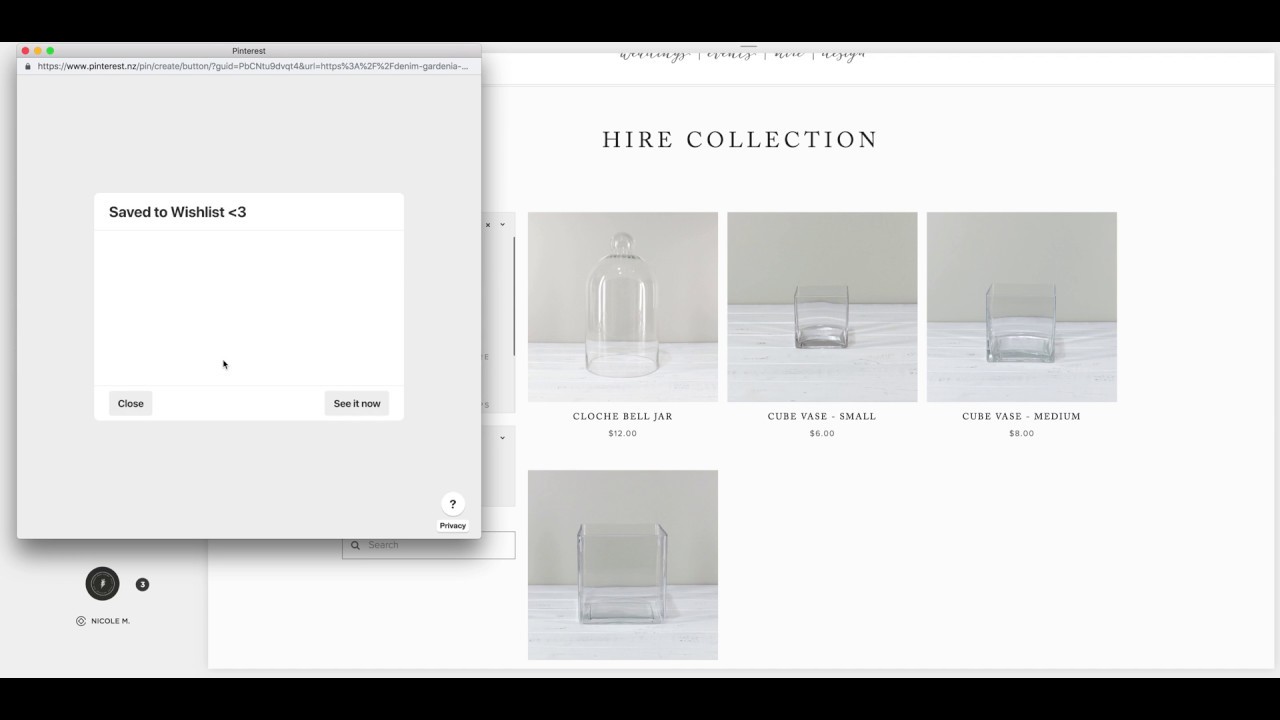
Task: Expand the second filter panel chevron
Action: click(x=502, y=437)
